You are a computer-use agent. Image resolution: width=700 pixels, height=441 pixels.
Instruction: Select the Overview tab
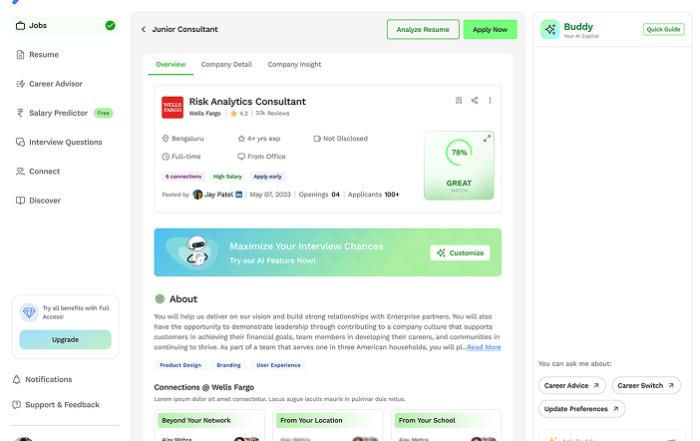point(171,64)
